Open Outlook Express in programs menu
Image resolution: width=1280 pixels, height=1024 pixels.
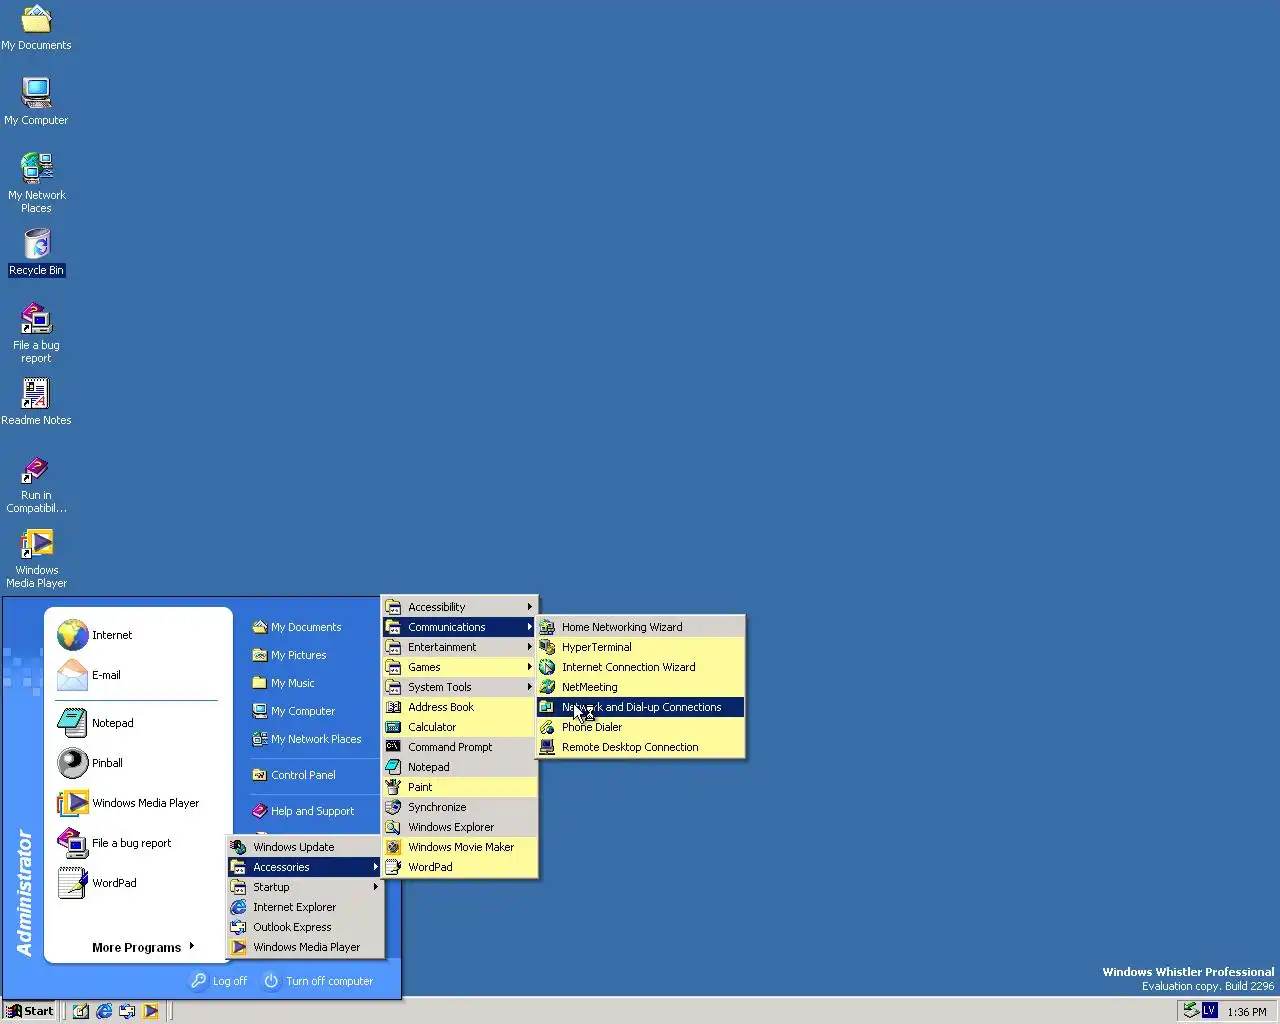[305, 927]
